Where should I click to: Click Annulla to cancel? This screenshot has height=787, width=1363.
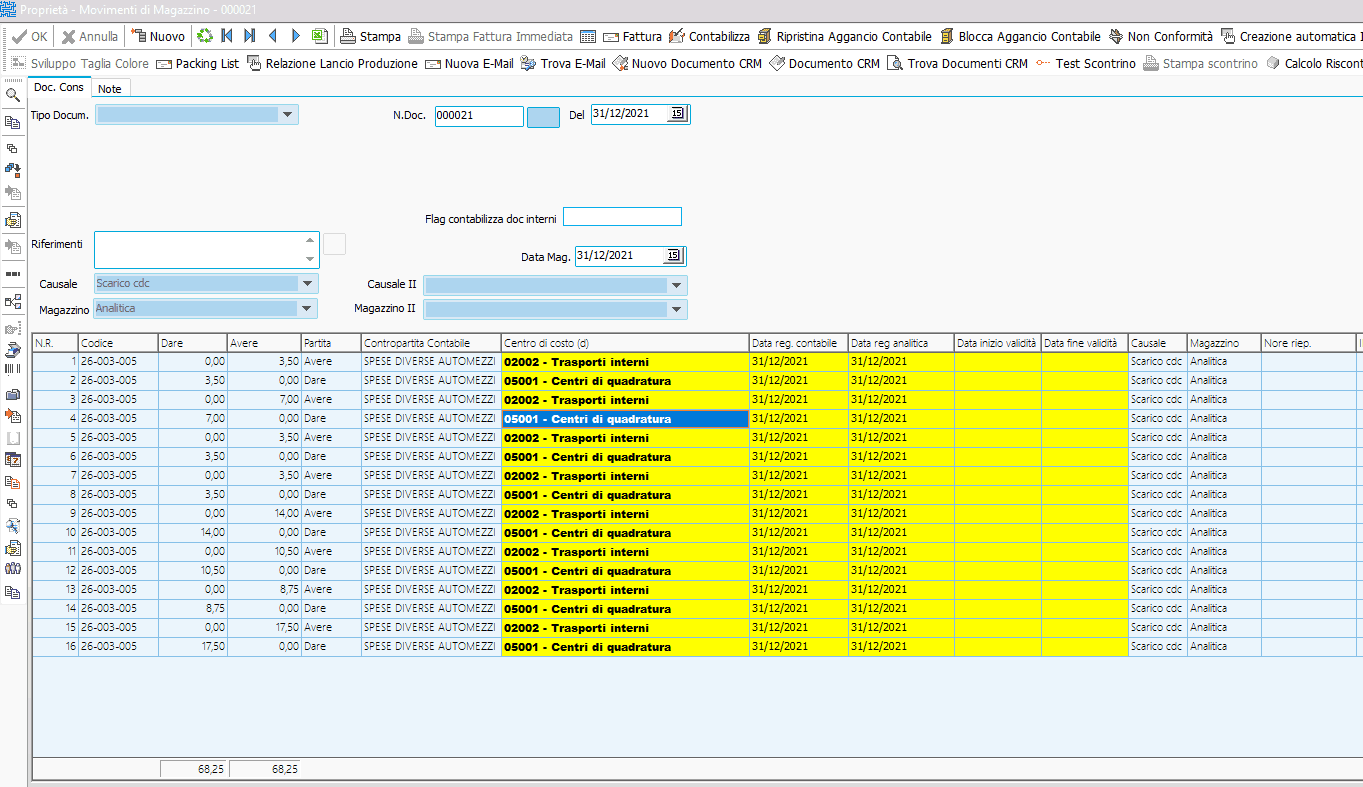coord(89,36)
